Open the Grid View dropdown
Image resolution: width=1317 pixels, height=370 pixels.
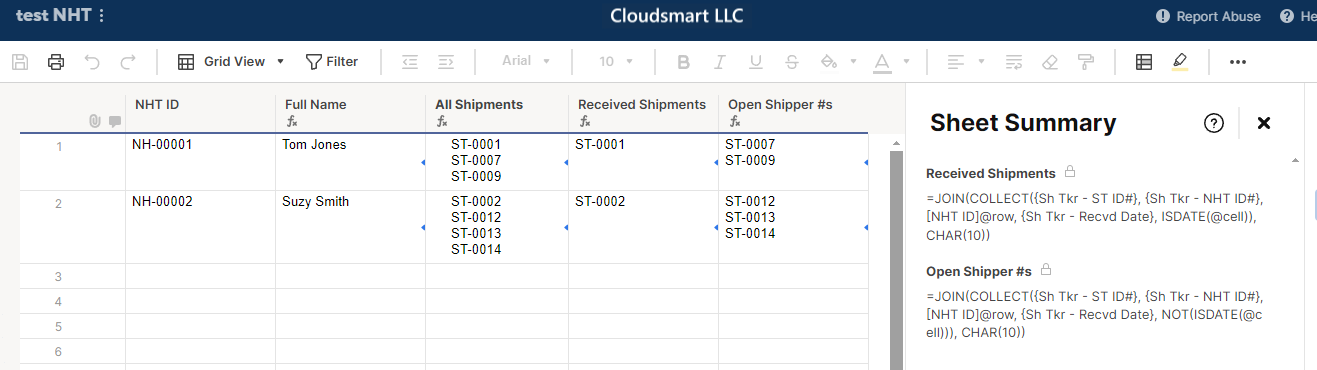[x=231, y=62]
